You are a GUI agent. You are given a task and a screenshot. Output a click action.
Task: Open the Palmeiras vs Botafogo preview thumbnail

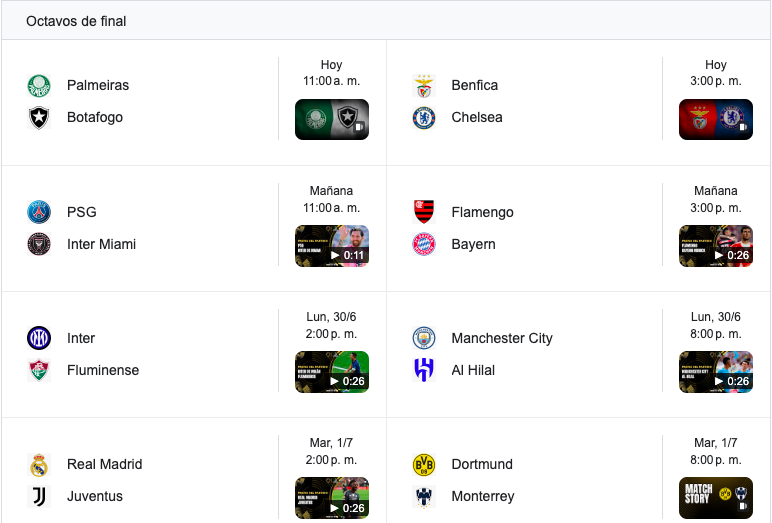tap(332, 119)
